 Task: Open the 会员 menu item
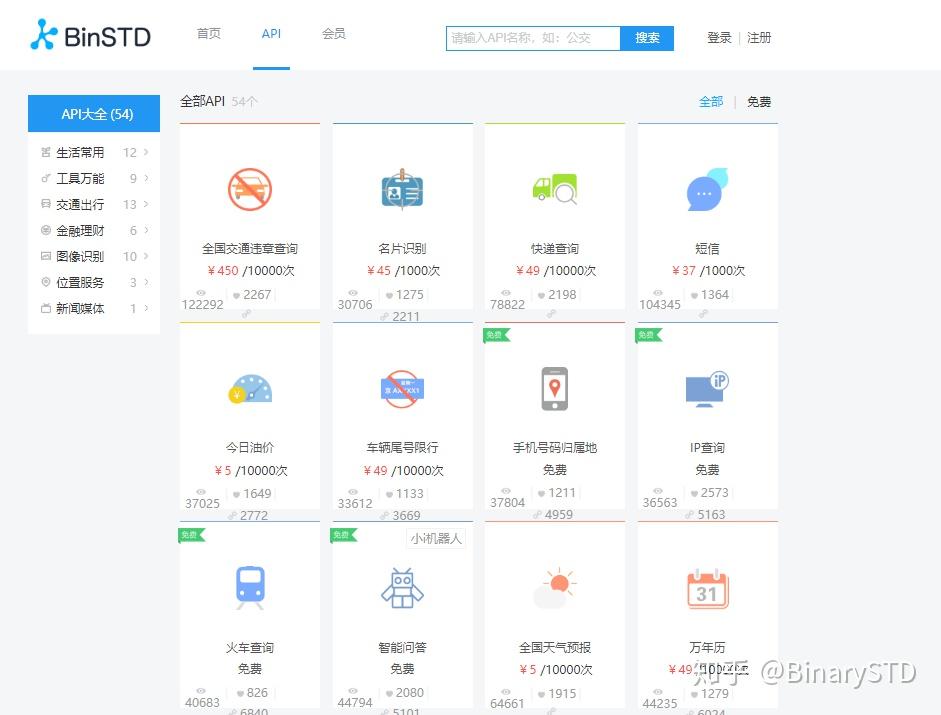pos(333,33)
